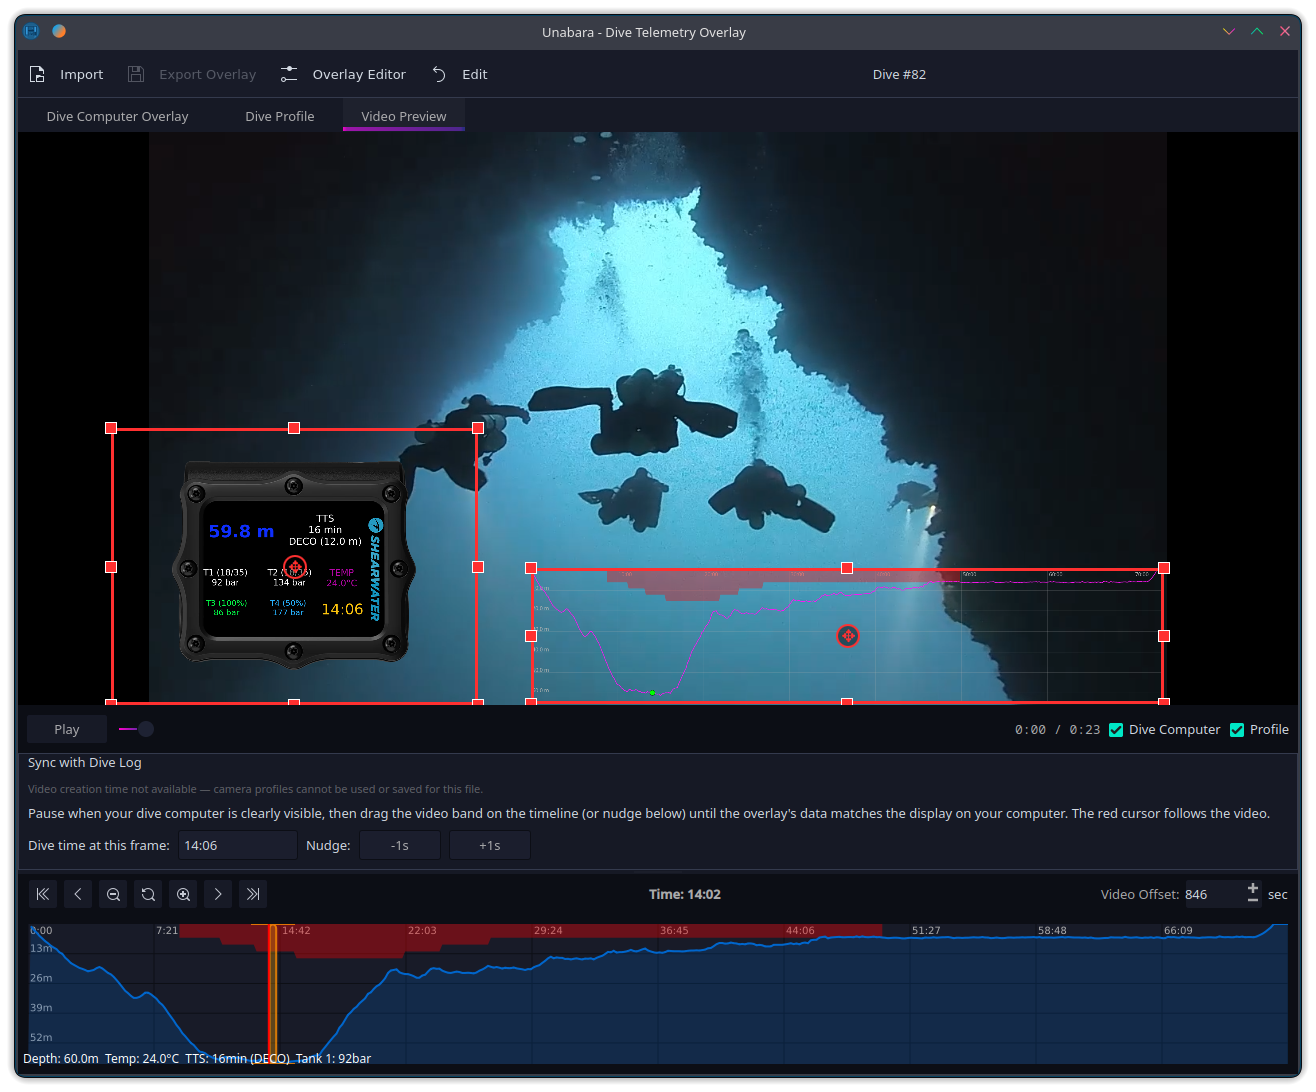
Task: Select the Video Preview tab
Action: [404, 116]
